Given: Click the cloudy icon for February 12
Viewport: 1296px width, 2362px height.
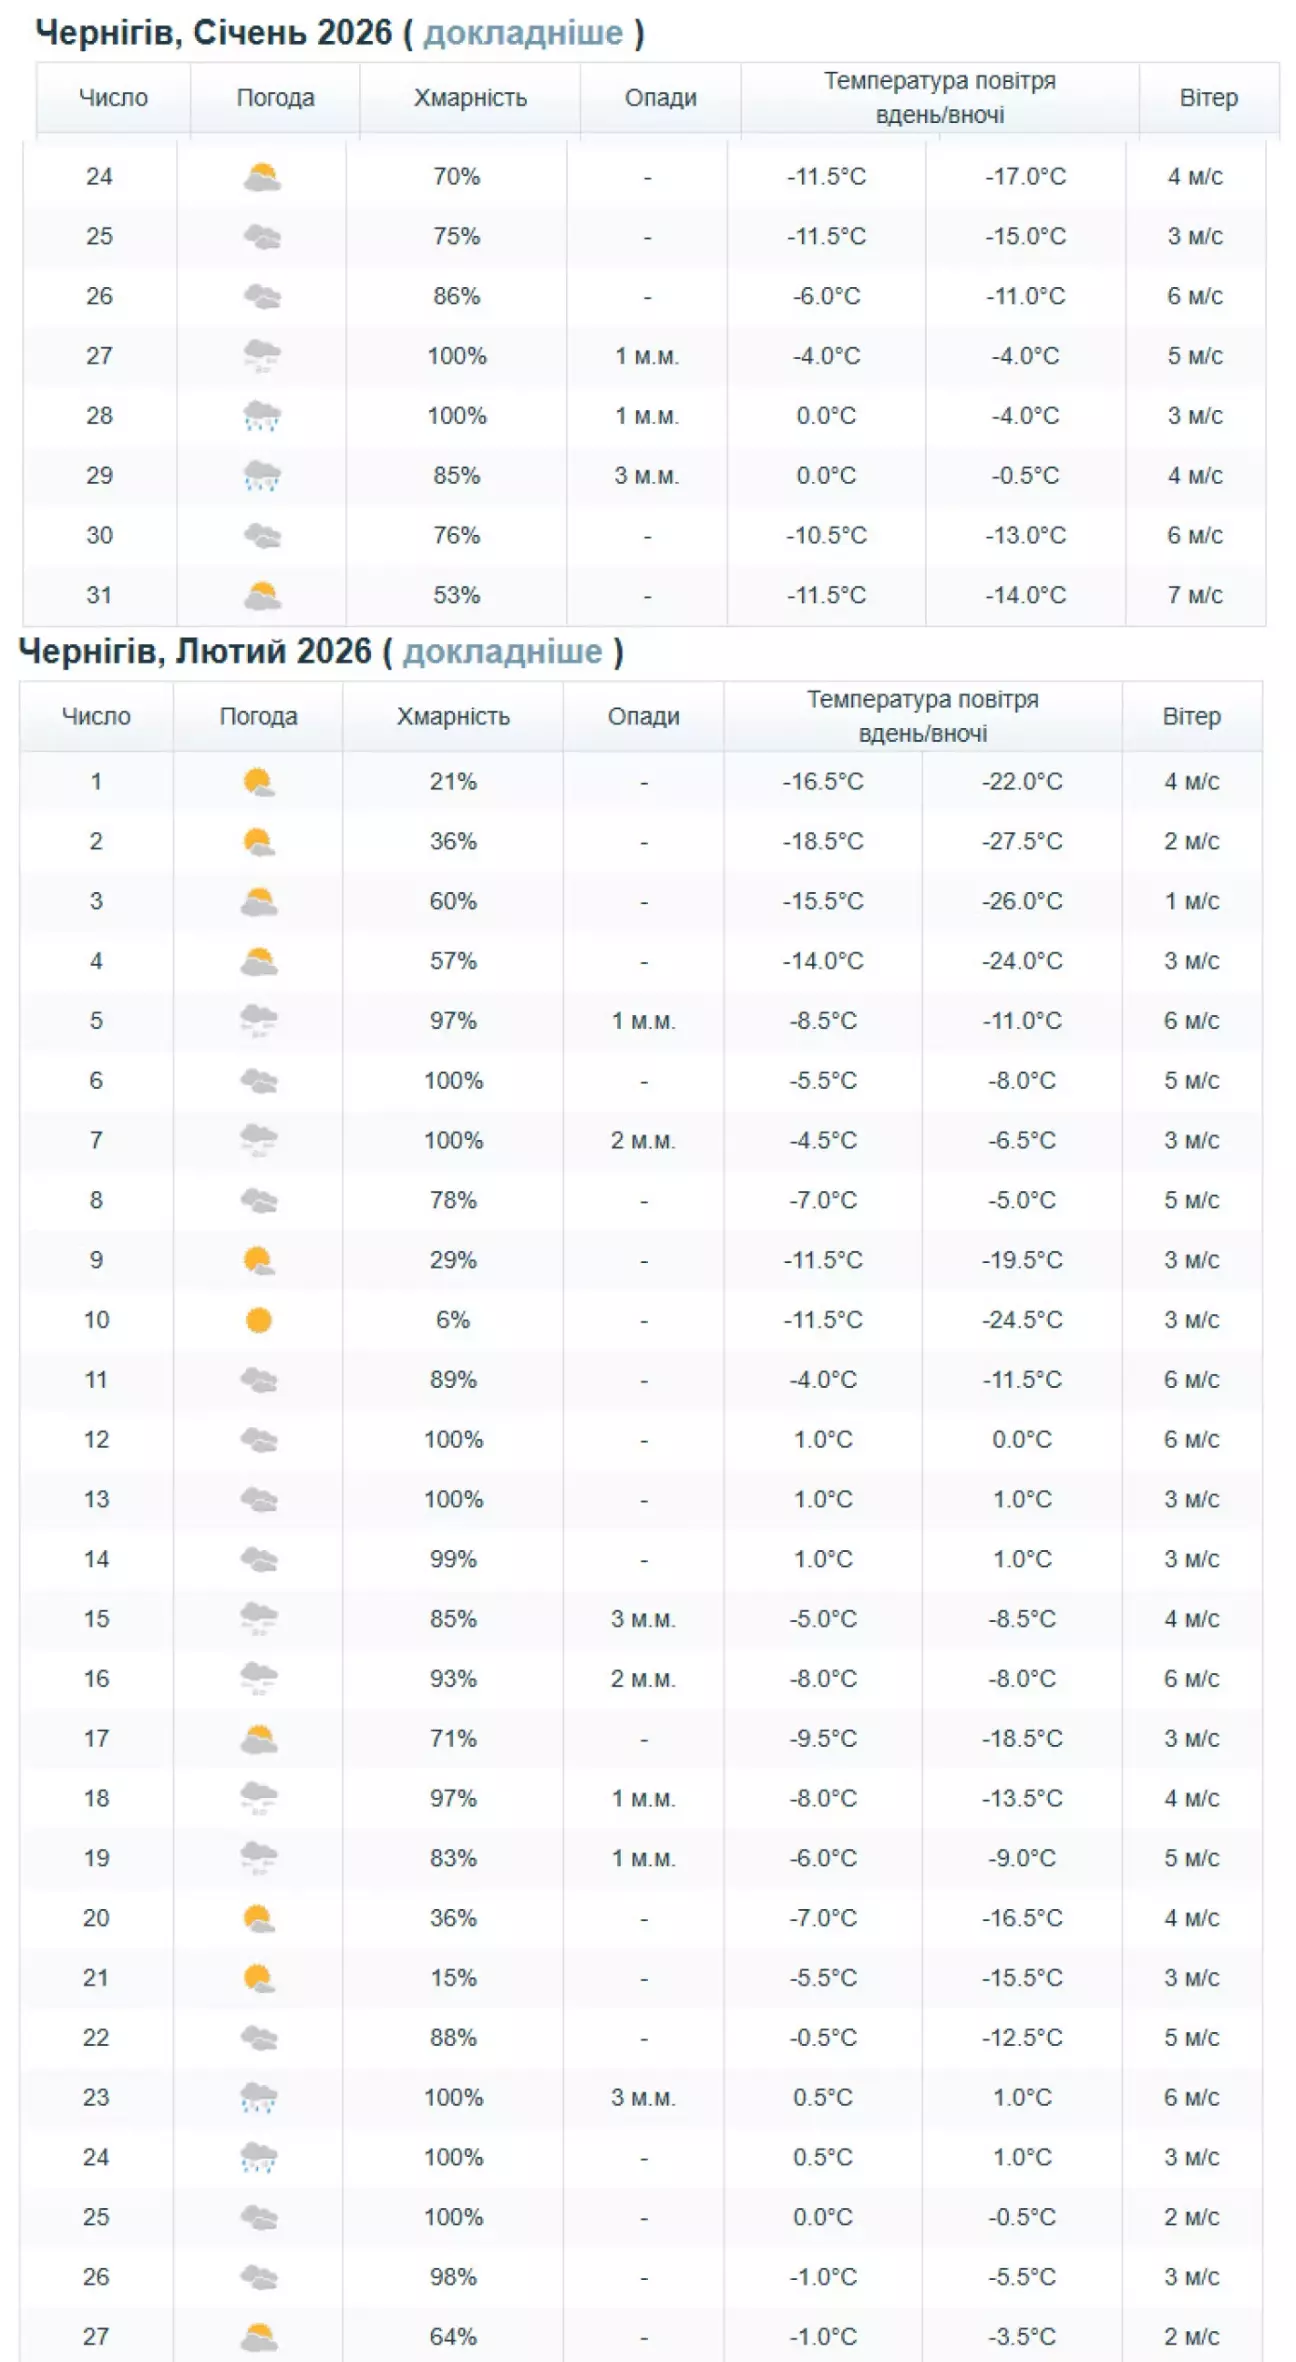Looking at the screenshot, I should (258, 1440).
